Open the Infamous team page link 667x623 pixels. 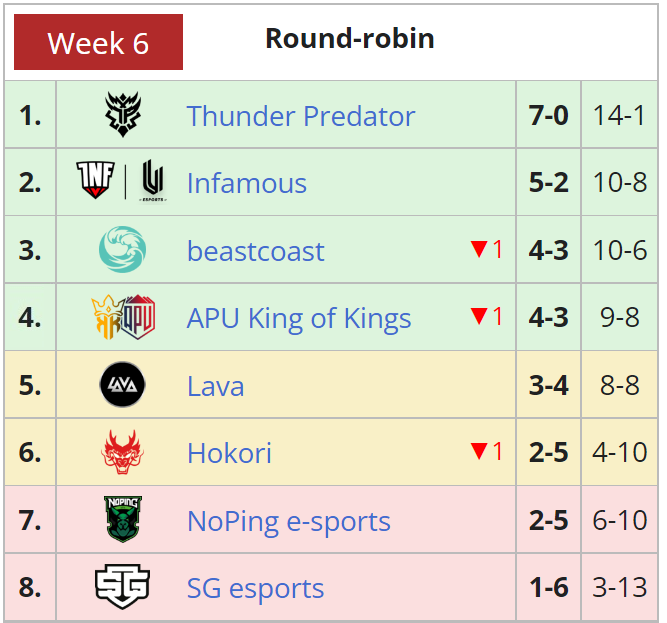(247, 183)
